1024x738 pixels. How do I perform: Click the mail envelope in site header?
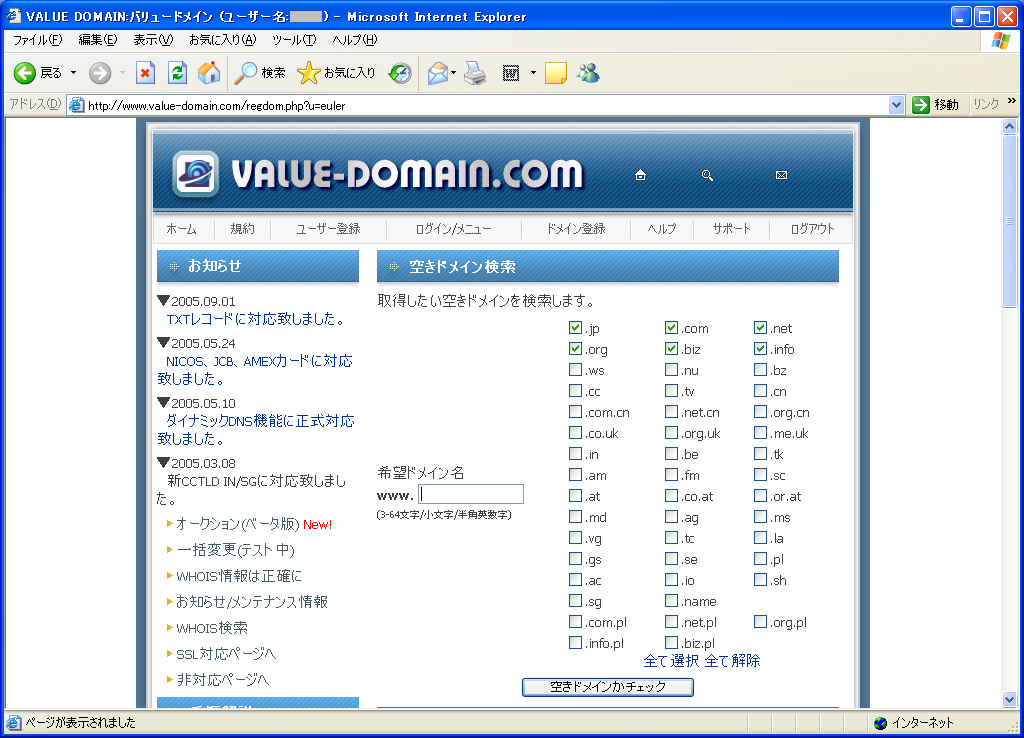click(x=781, y=175)
